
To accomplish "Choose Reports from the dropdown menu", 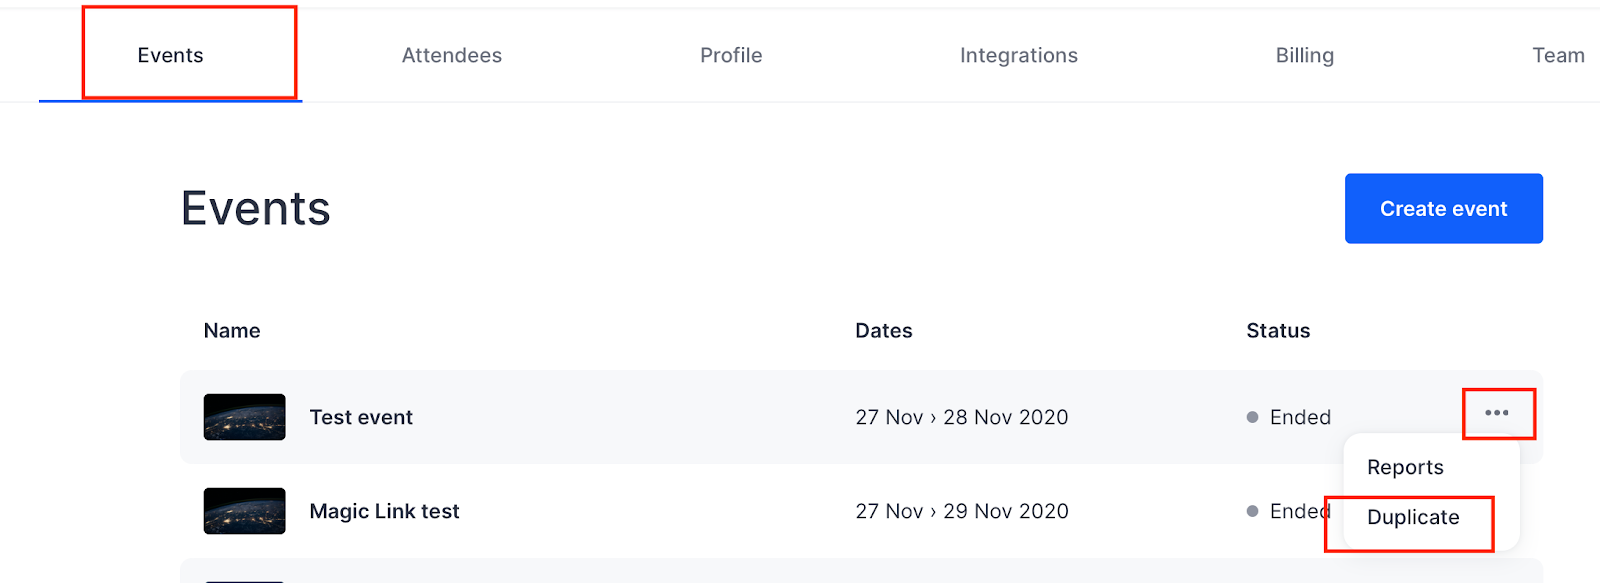I will [1405, 467].
